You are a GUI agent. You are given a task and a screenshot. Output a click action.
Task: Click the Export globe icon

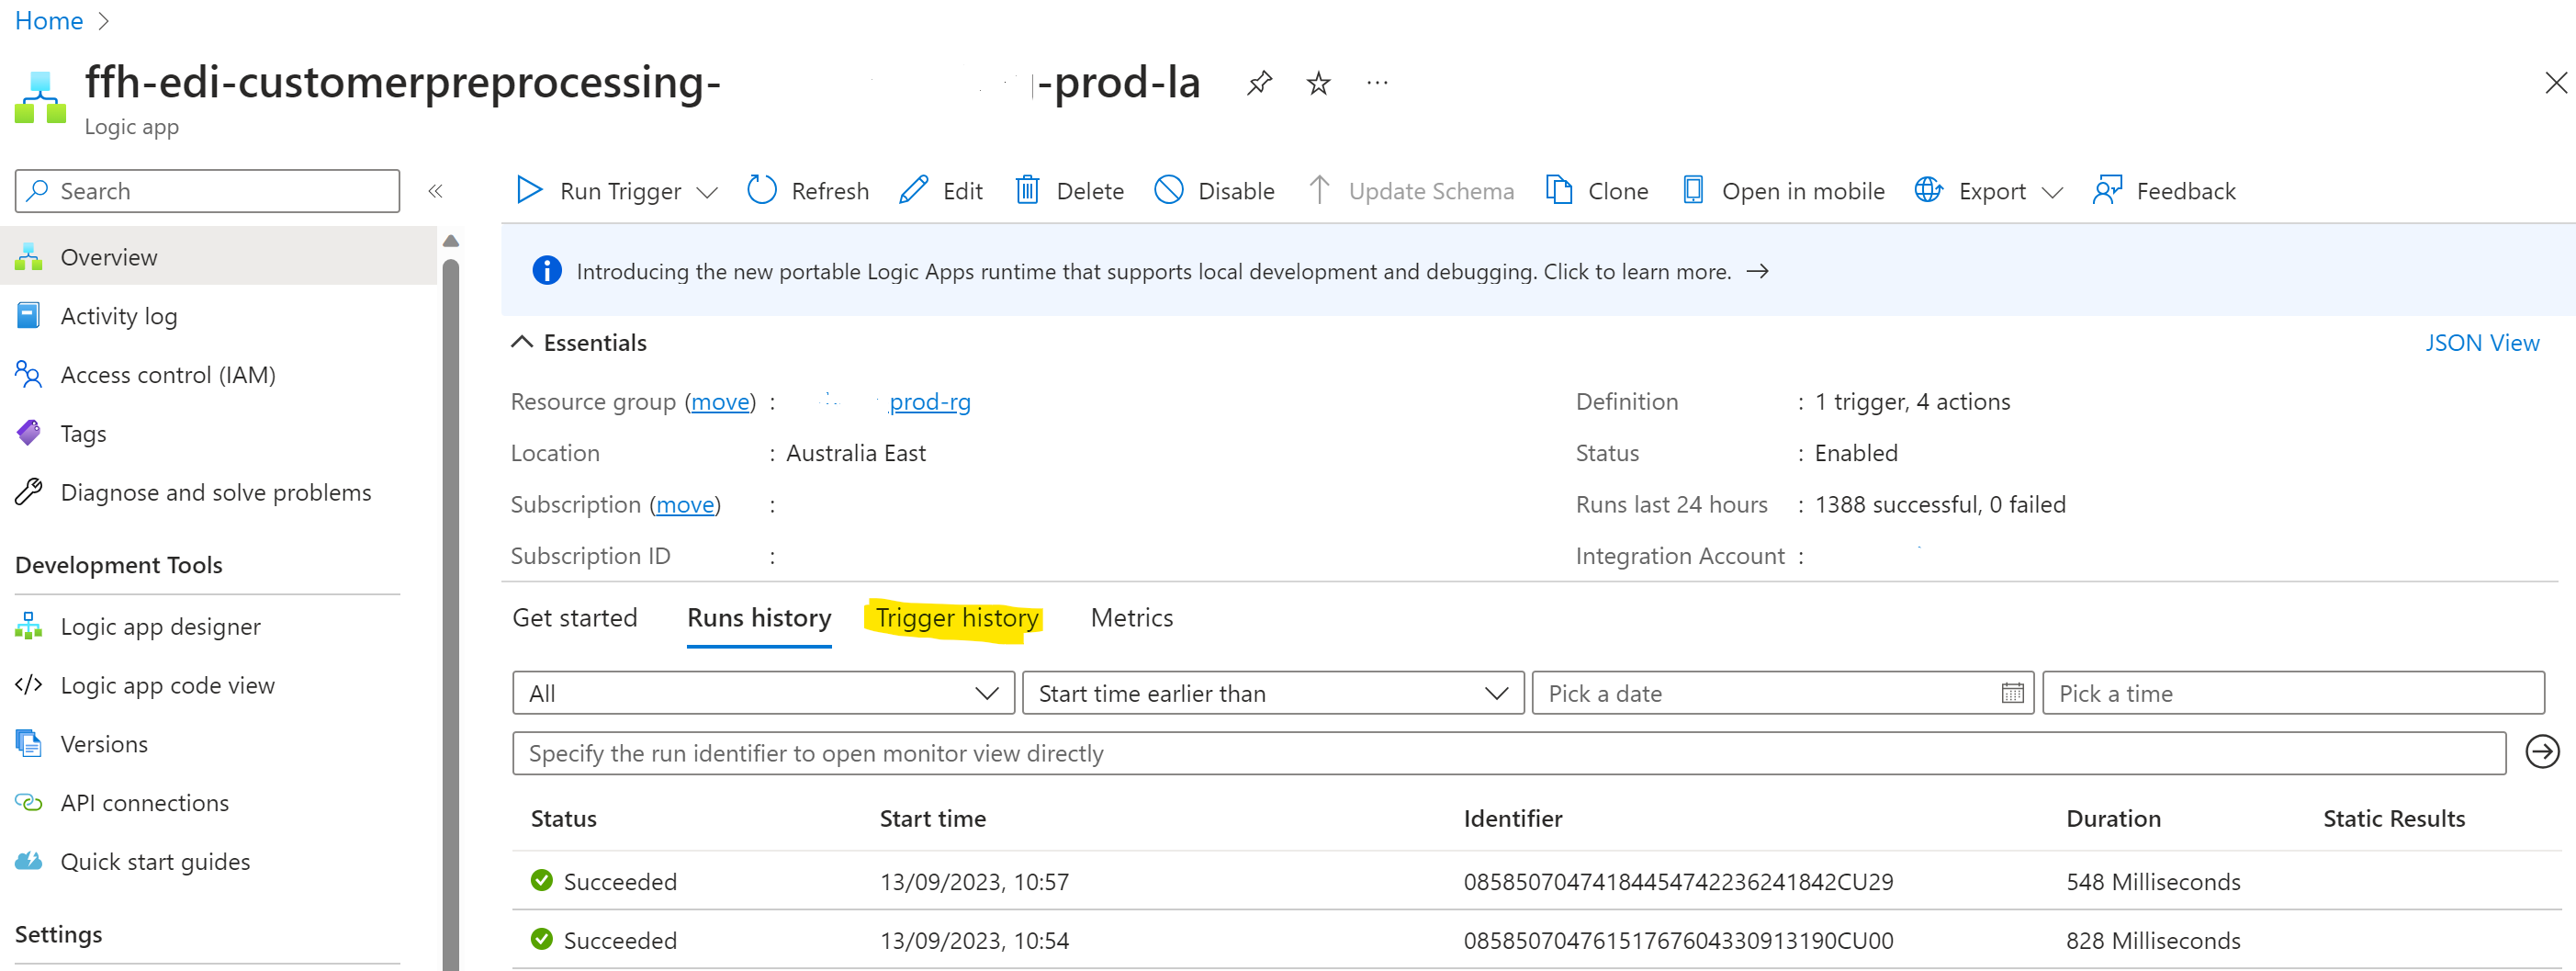1928,190
